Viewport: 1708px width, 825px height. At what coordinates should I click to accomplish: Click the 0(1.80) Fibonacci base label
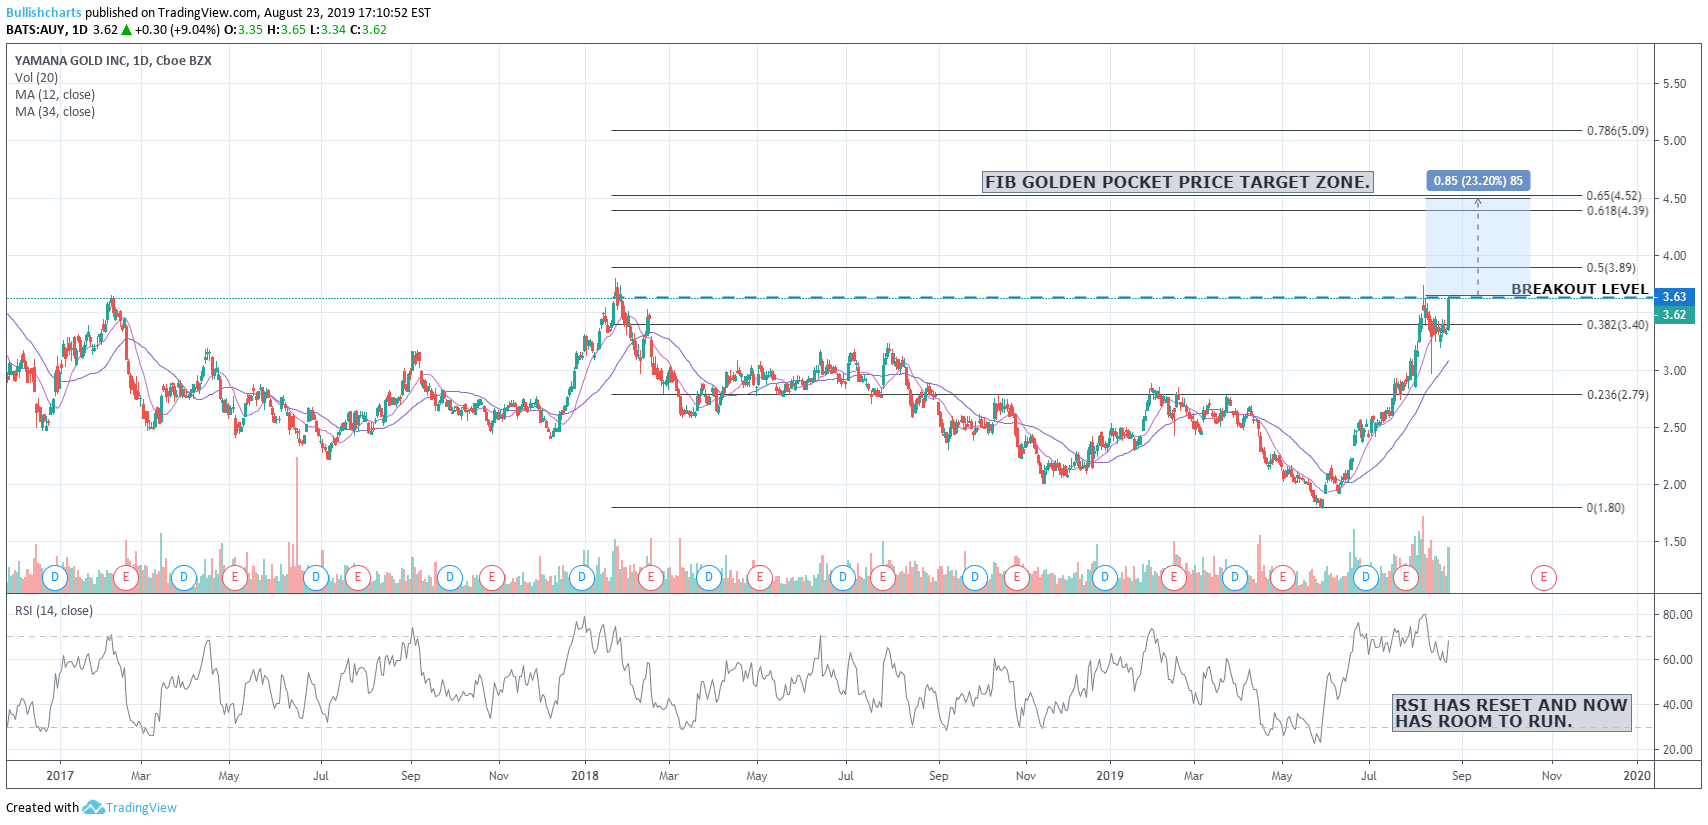(1605, 508)
